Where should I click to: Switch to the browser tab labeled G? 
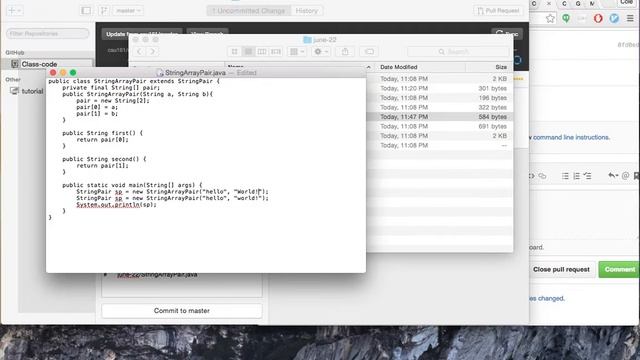(578, 4)
